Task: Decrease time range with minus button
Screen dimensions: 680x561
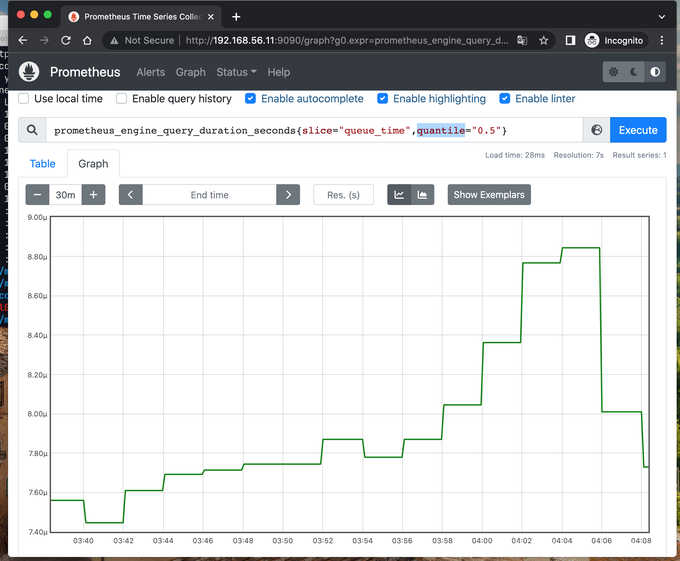Action: (38, 195)
